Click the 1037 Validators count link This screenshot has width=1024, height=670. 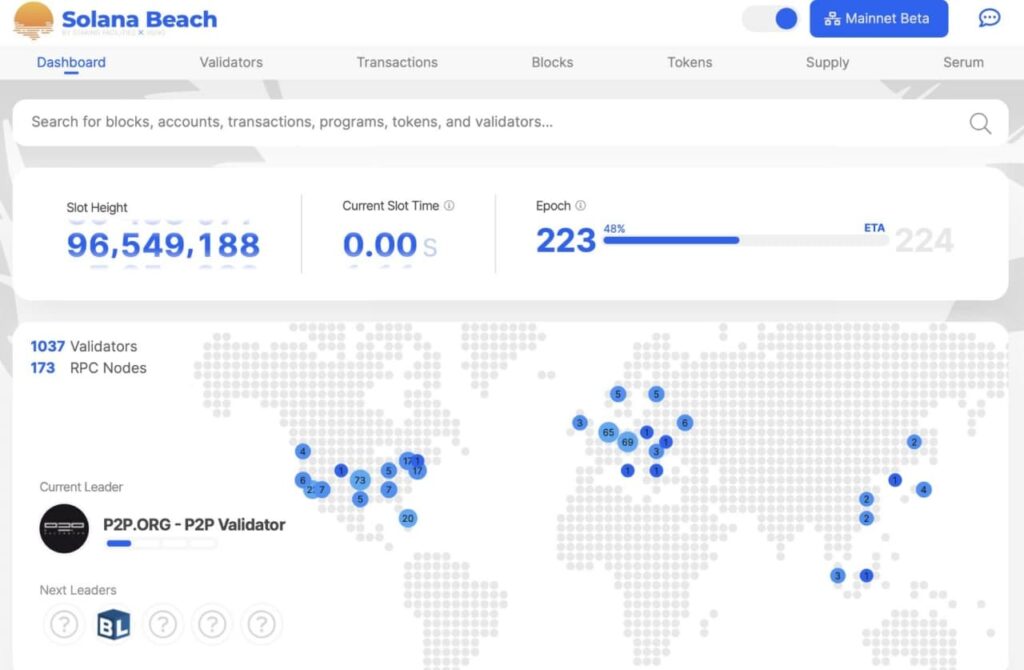coord(84,346)
